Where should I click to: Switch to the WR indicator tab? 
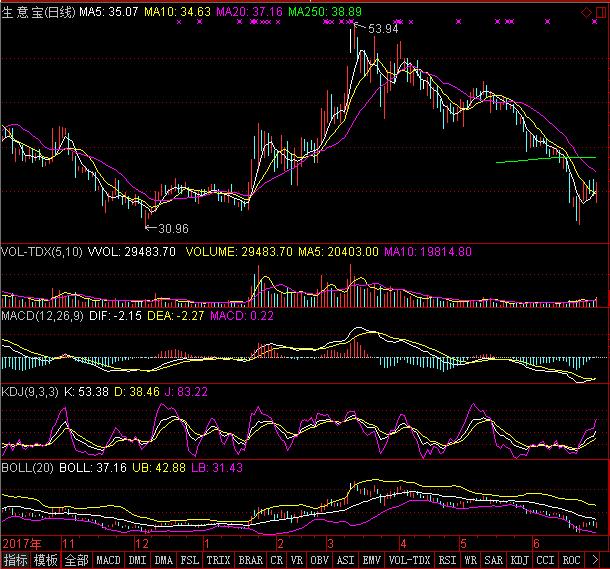(x=470, y=560)
